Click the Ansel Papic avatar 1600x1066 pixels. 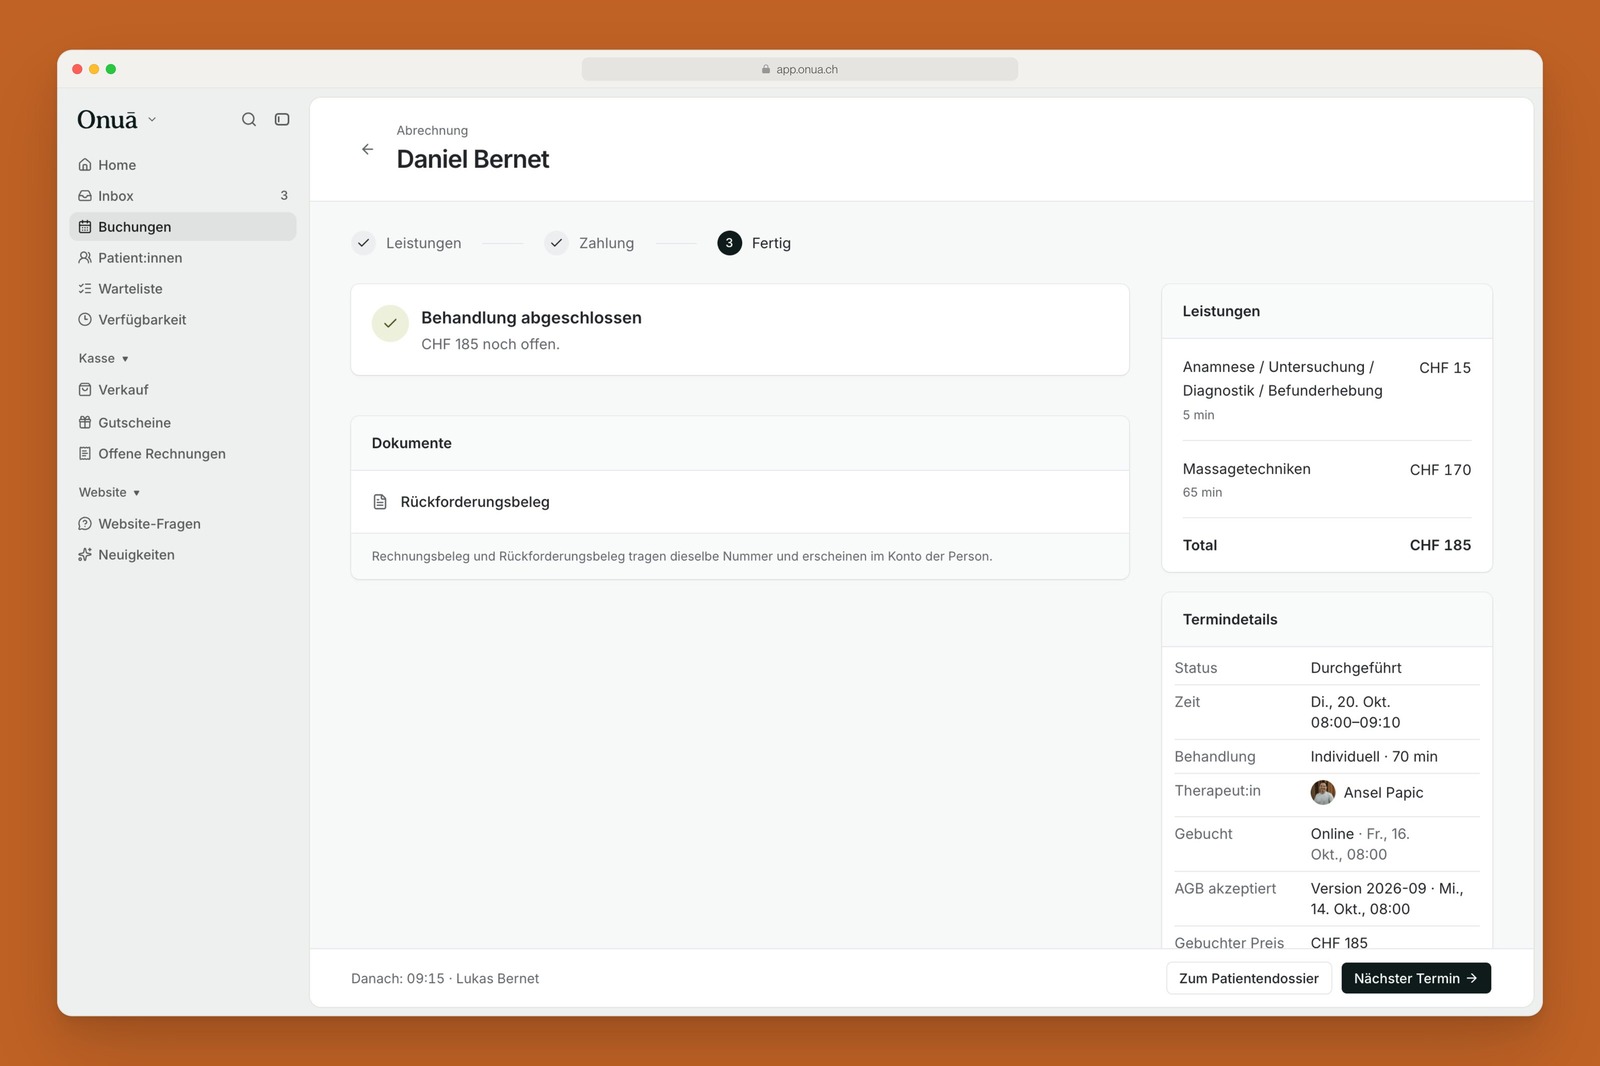1323,792
